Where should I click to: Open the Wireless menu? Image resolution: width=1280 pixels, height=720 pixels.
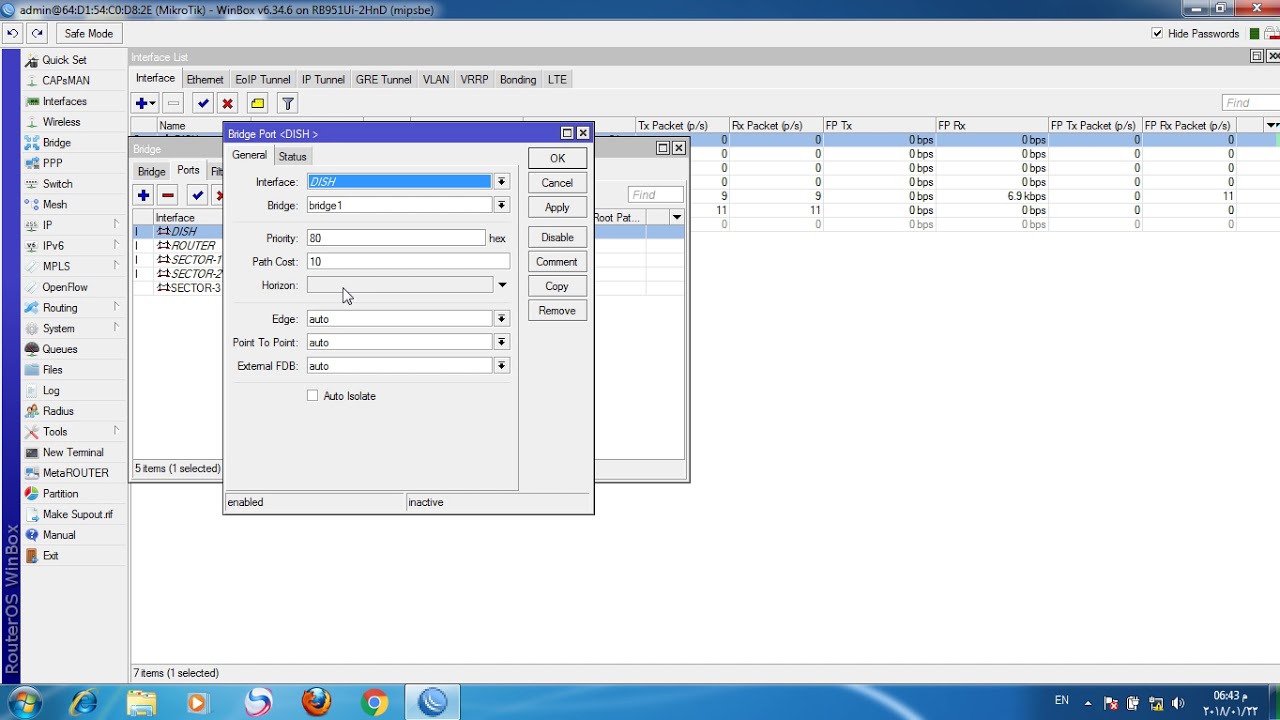pos(61,122)
